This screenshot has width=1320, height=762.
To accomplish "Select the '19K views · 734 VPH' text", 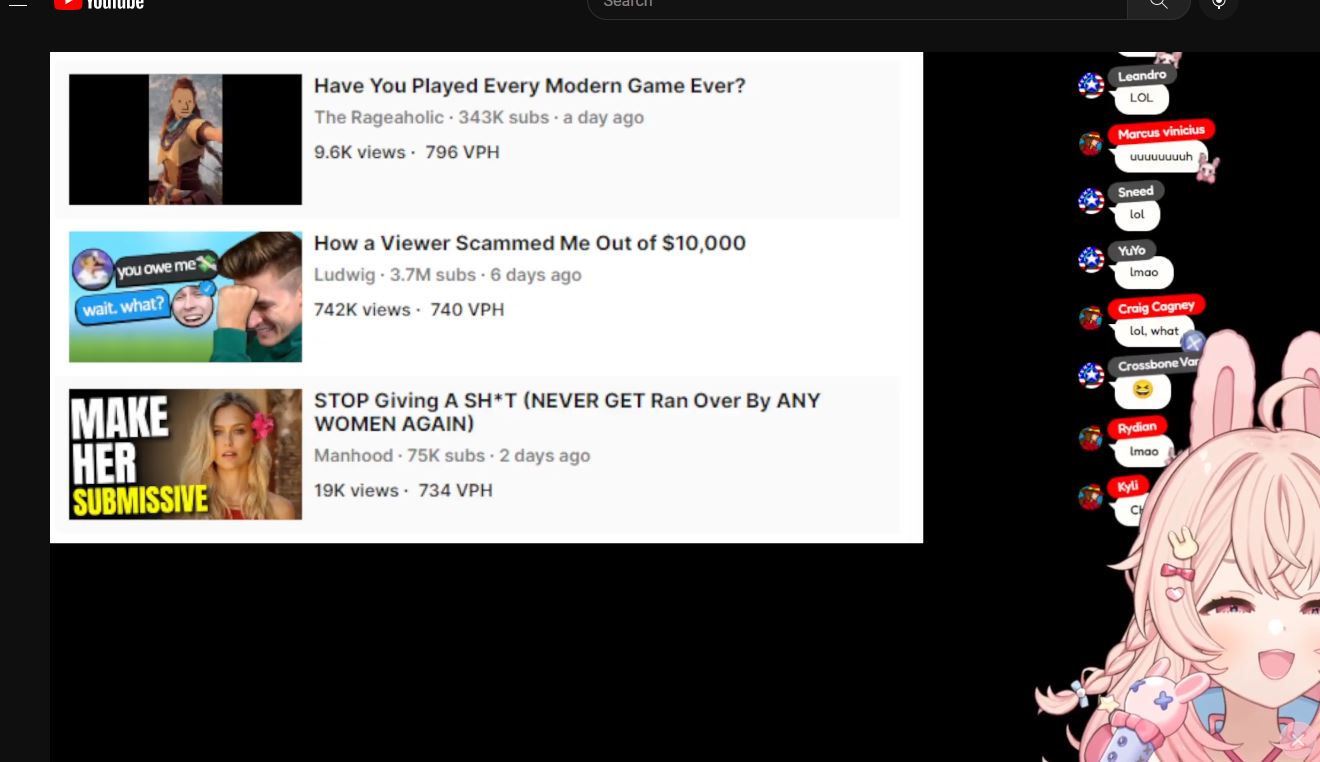I will click(403, 490).
